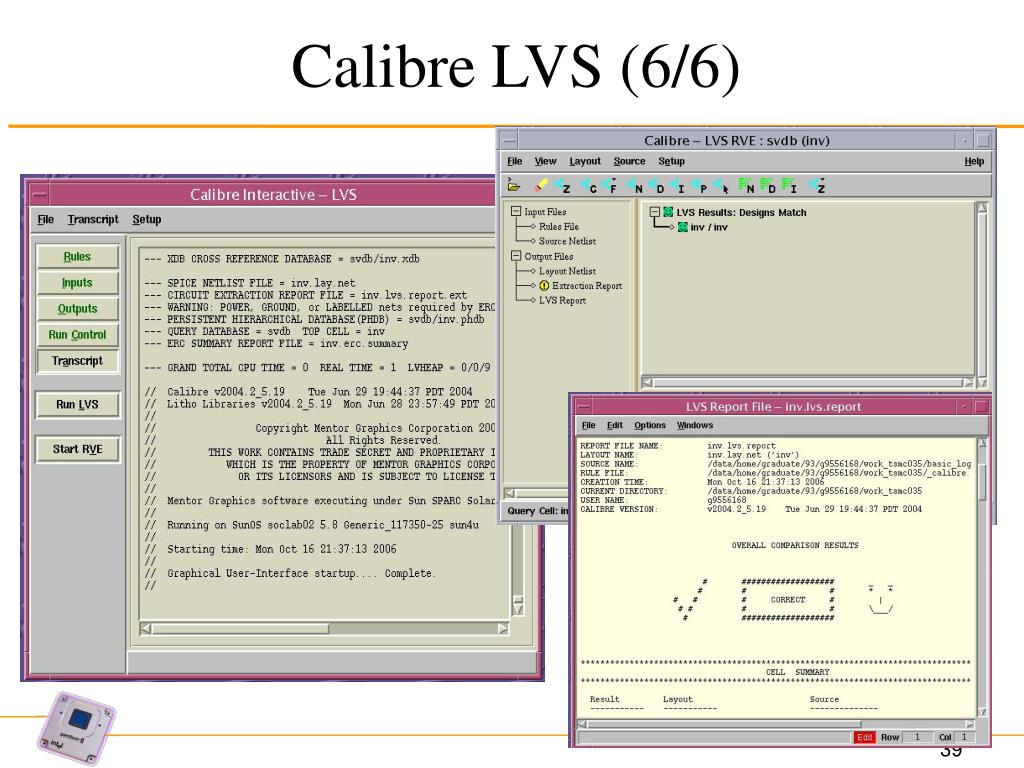Click the report file horizontal scrollbar thumb
This screenshot has width=1024, height=768.
tap(724, 724)
